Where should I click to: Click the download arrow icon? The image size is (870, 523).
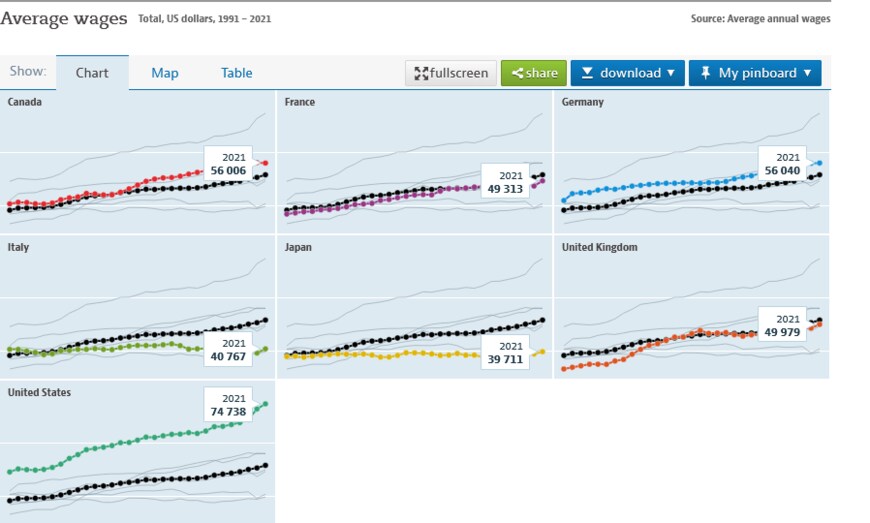click(587, 73)
